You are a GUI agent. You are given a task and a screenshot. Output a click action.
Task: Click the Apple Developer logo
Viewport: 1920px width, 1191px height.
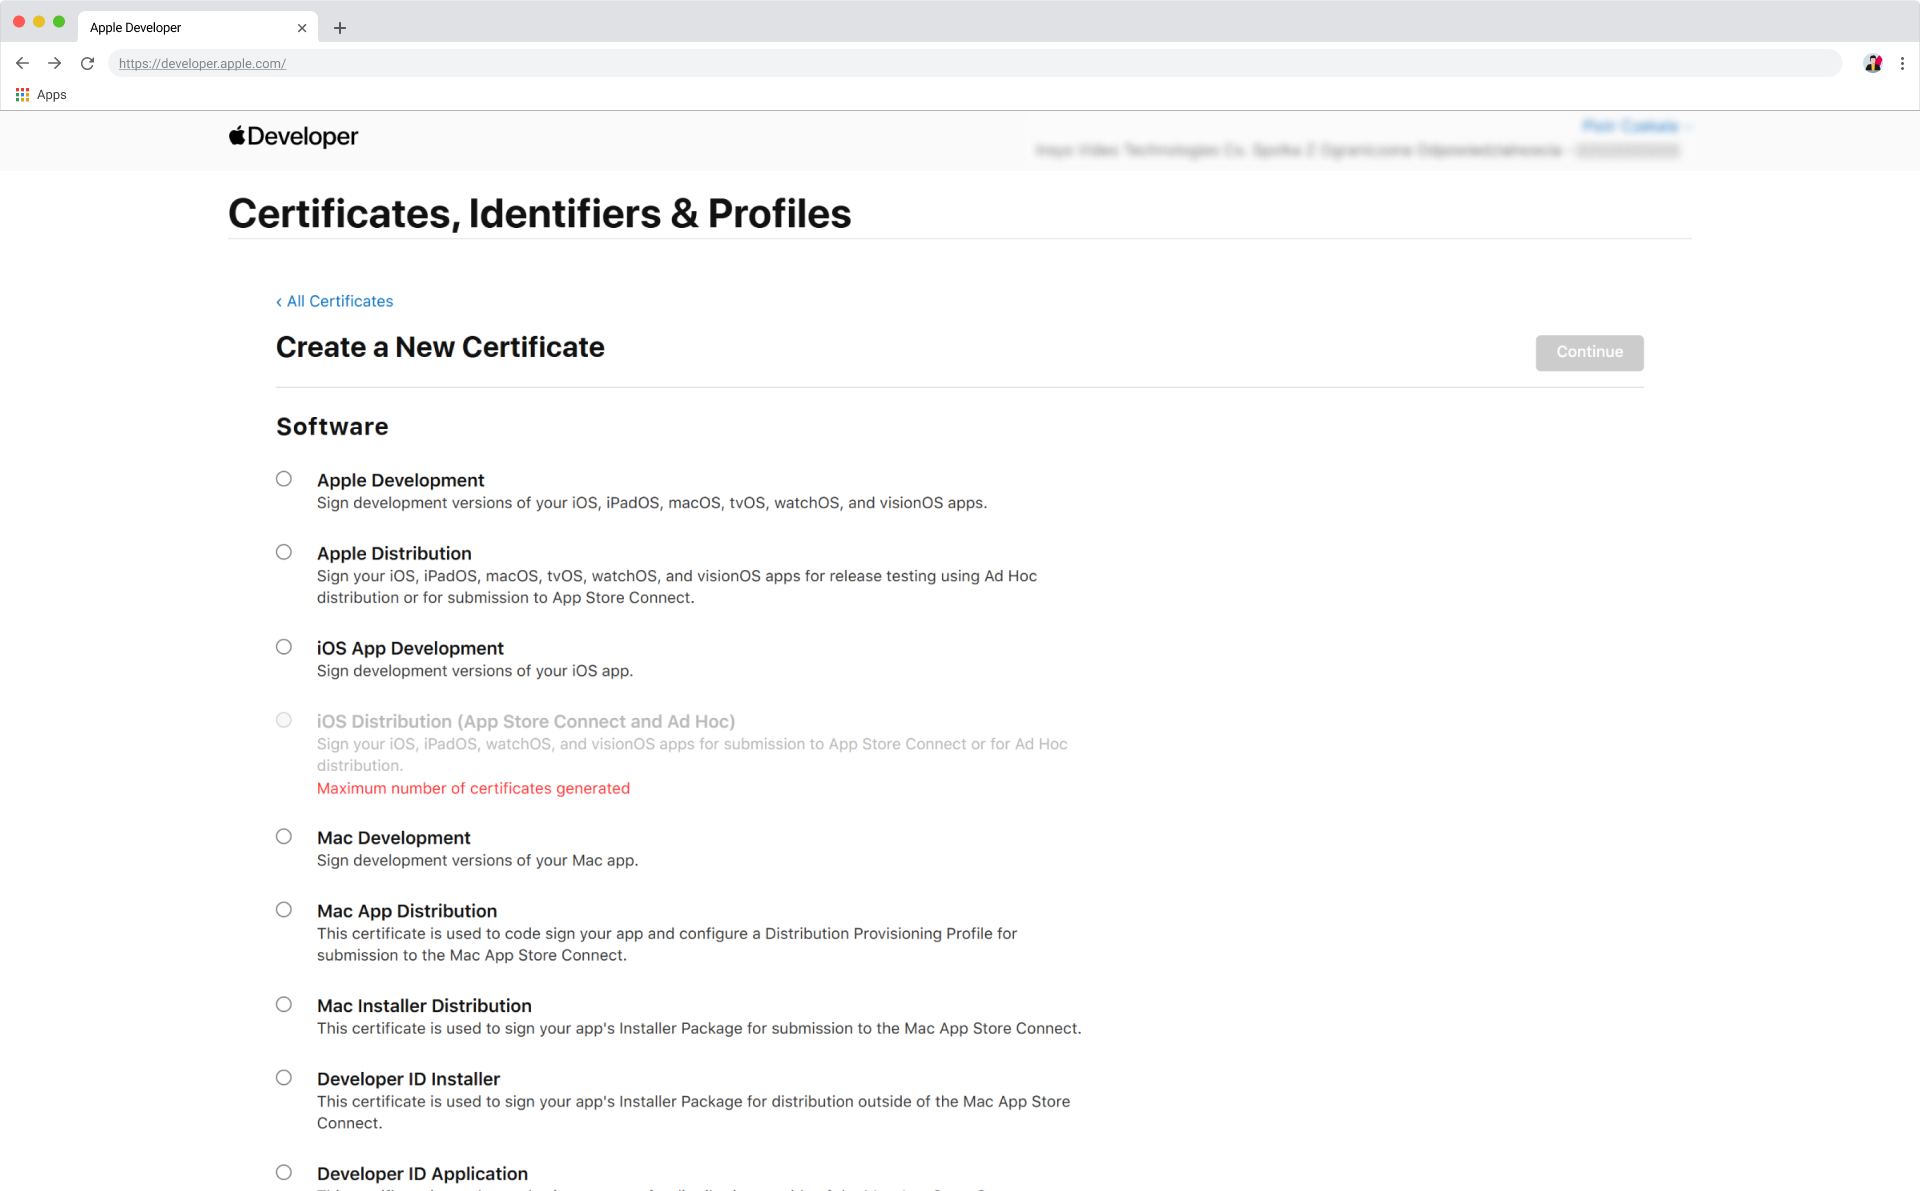pyautogui.click(x=293, y=137)
